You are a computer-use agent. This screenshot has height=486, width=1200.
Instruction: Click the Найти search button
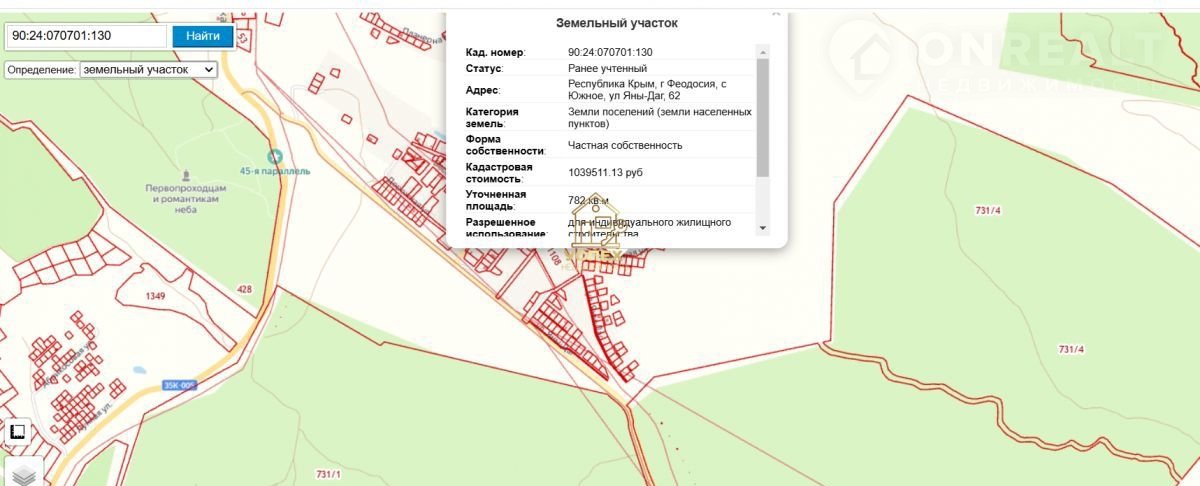tap(203, 36)
